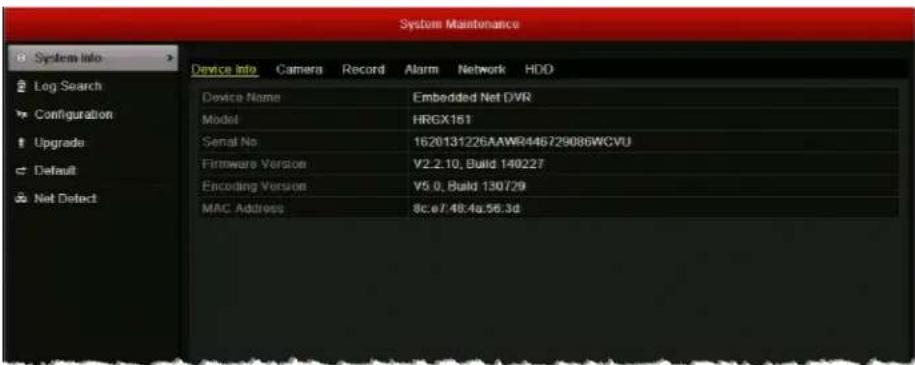Open the Configuration section
The width and height of the screenshot is (915, 365).
tap(74, 114)
